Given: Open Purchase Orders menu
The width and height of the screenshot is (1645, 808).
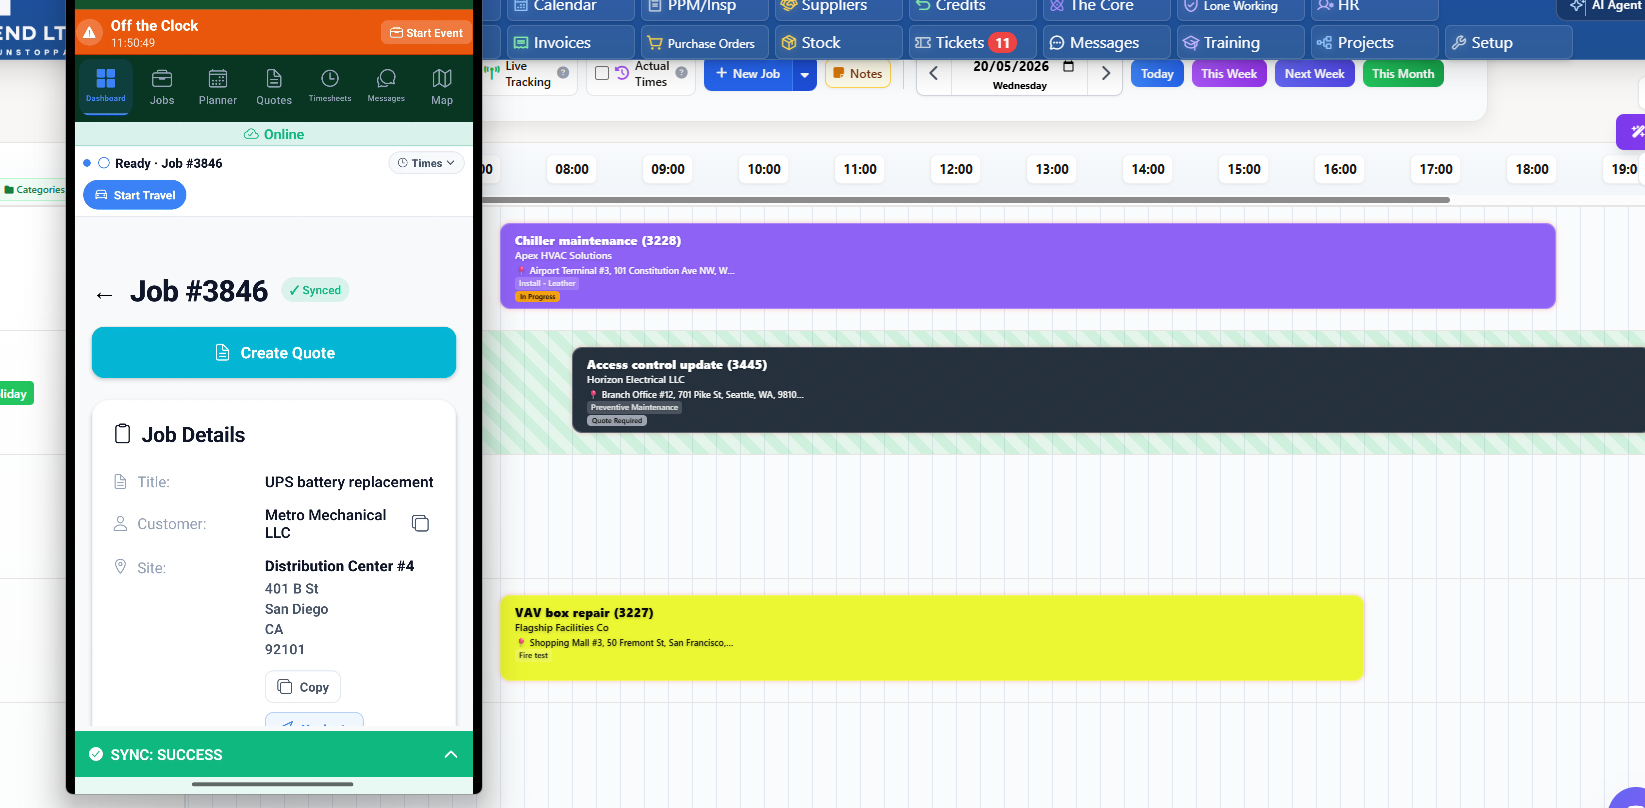Looking at the screenshot, I should [704, 43].
